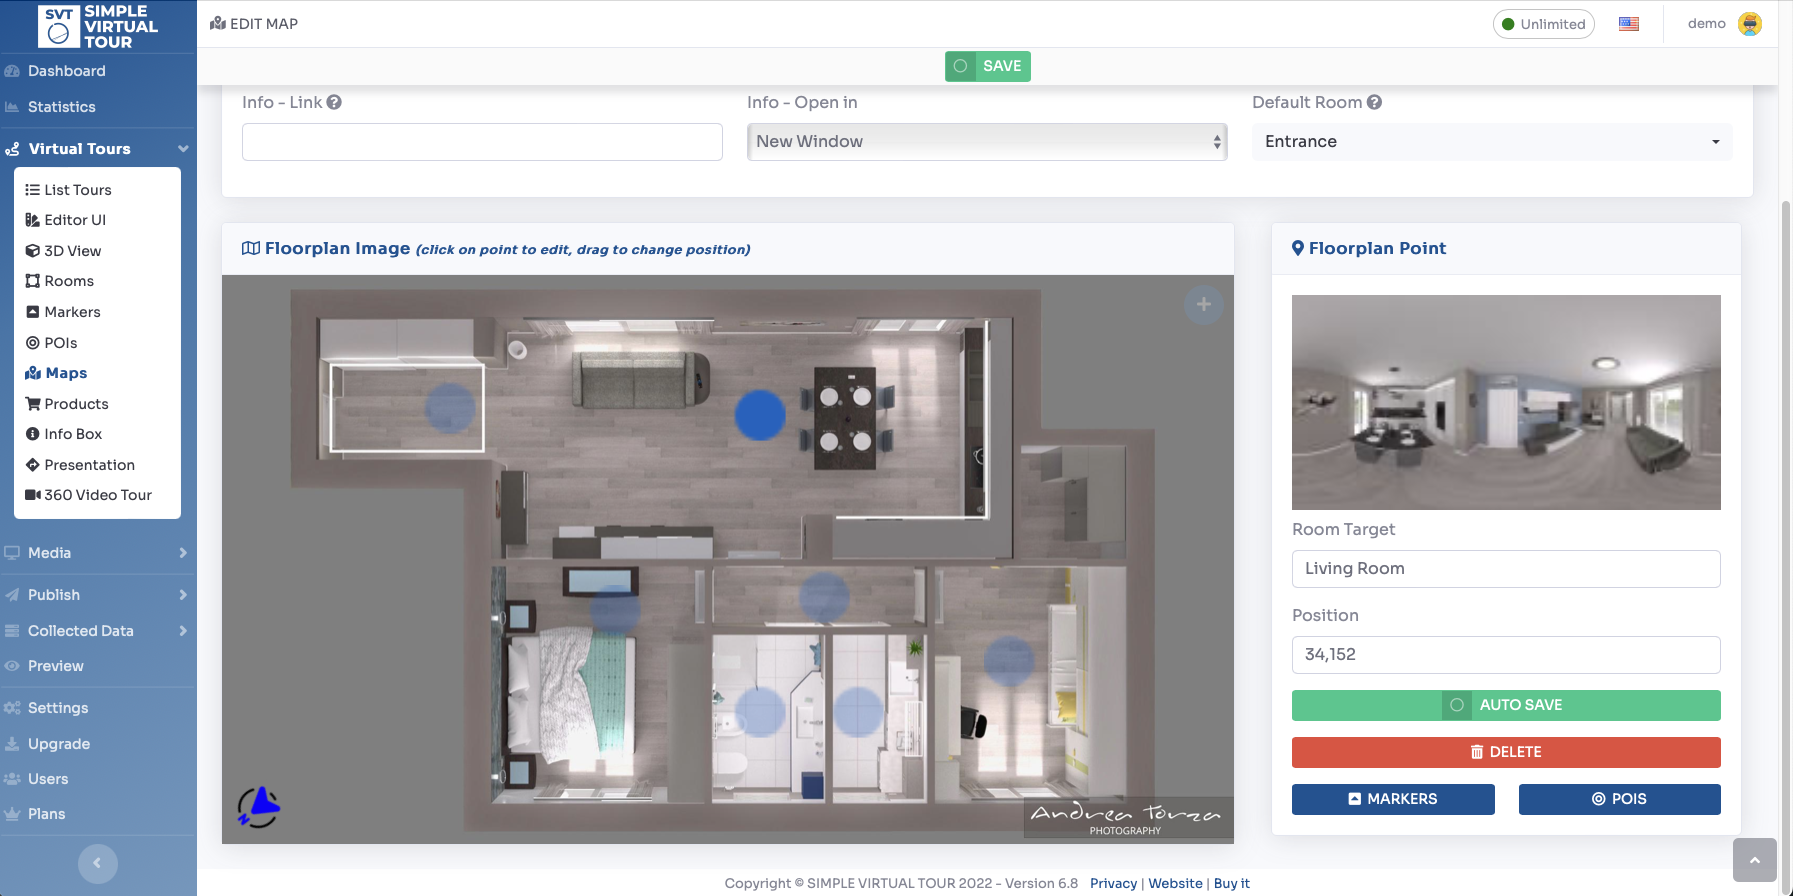Open the Default Room Entrance dropdown
This screenshot has width=1793, height=896.
tap(1491, 142)
